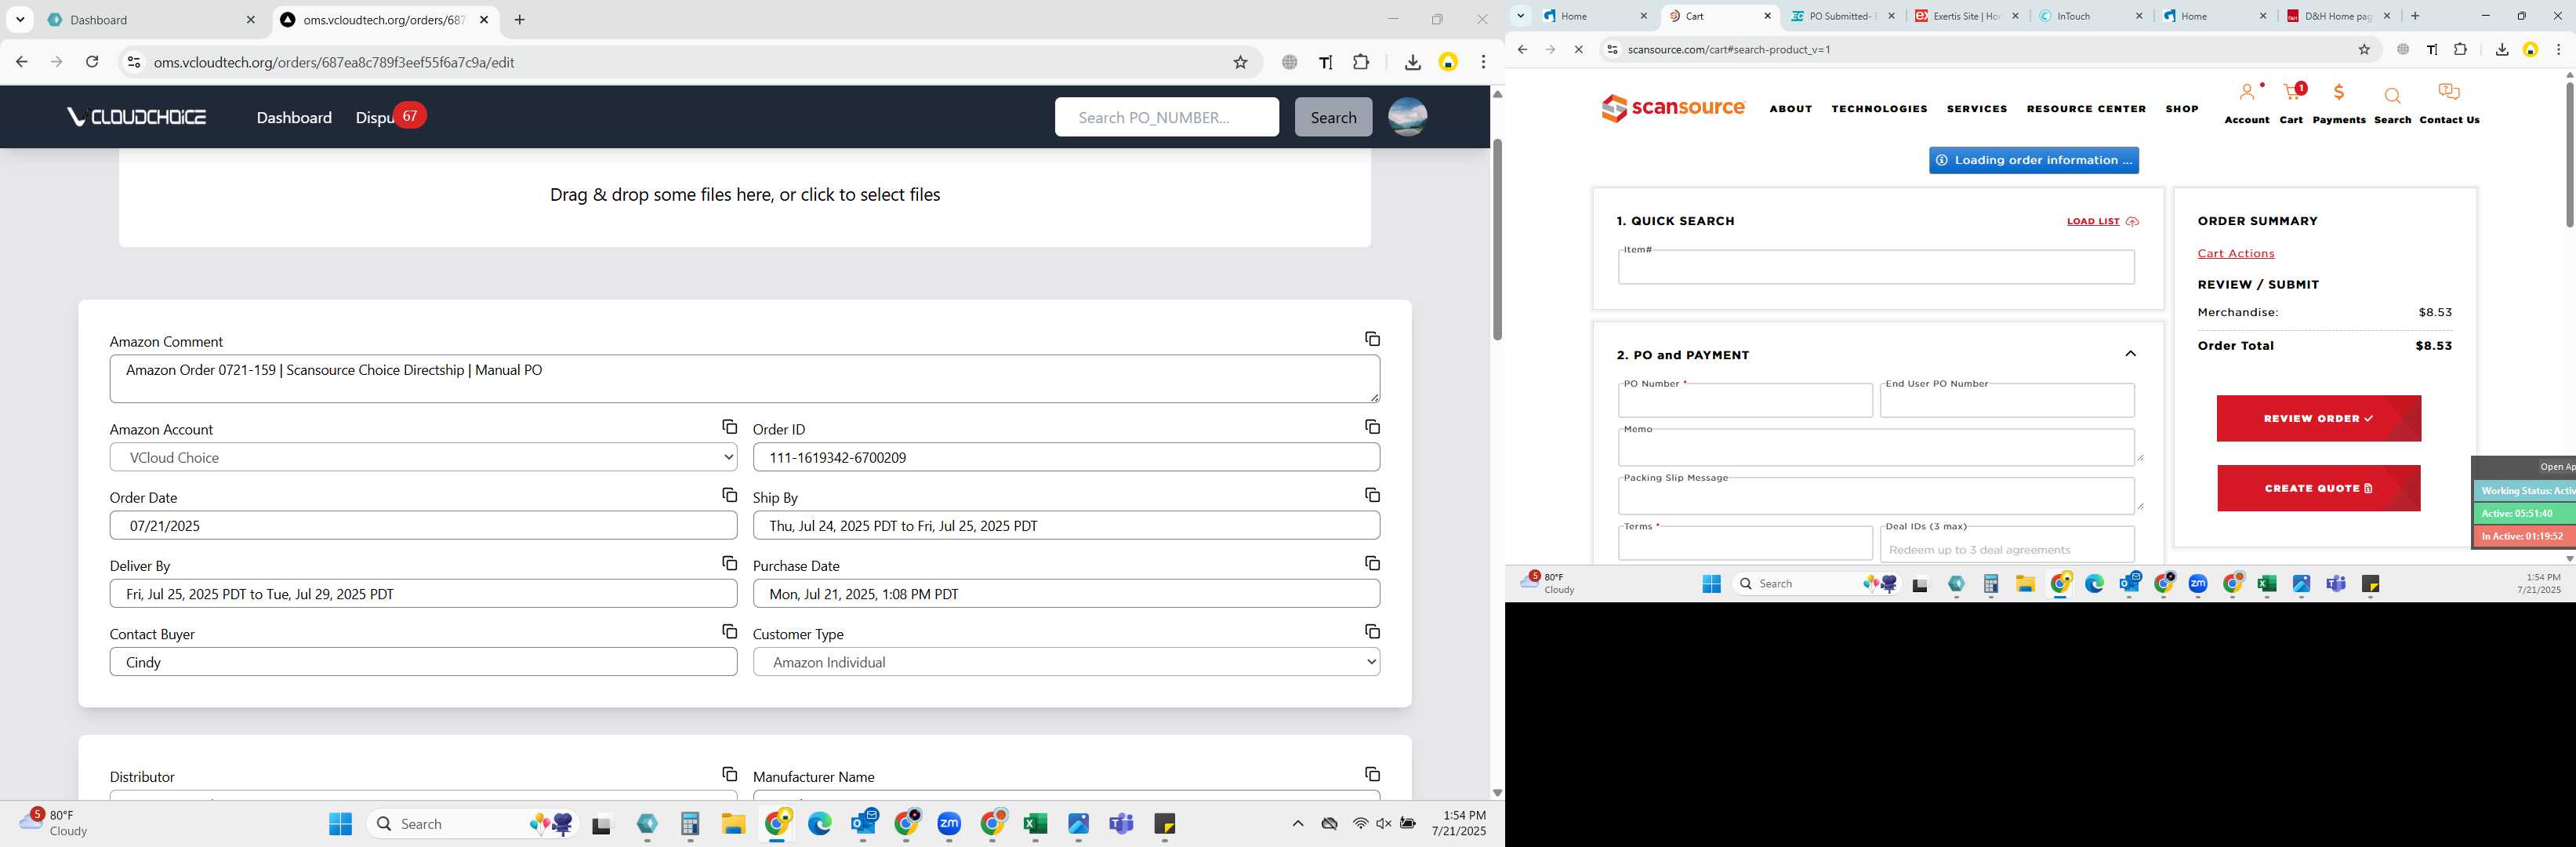Click the LOAD LIST link
The height and width of the screenshot is (847, 2576).
[x=2102, y=221]
